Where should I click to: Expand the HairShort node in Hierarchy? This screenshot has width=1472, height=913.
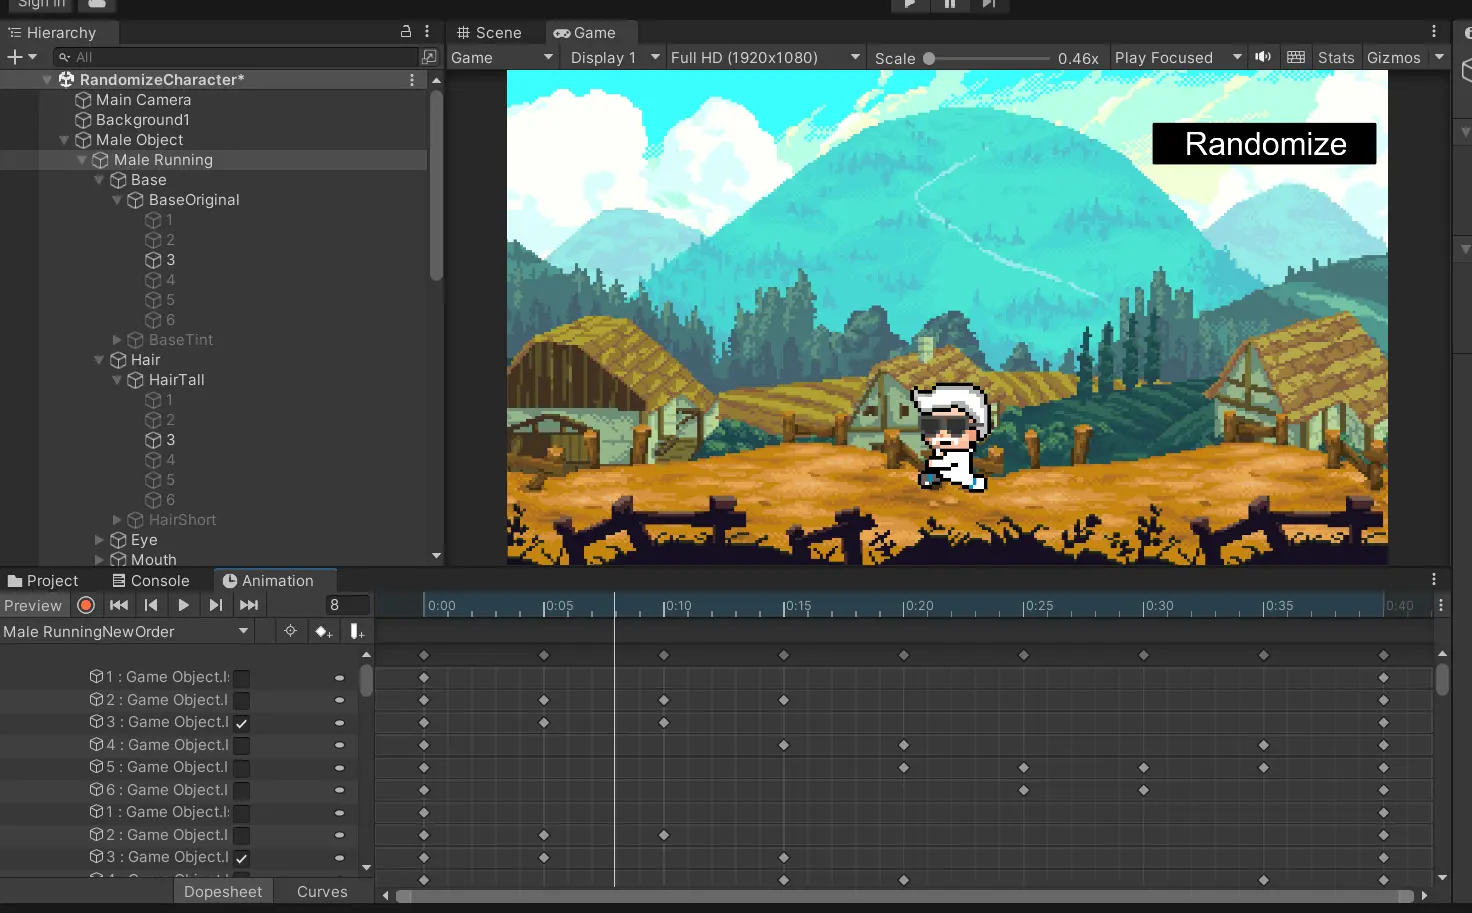click(x=117, y=520)
